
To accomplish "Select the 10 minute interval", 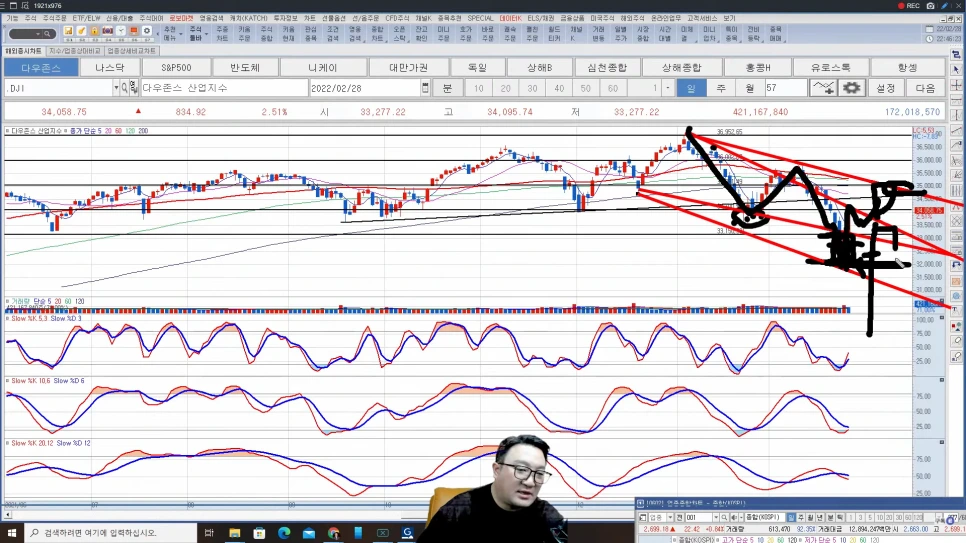I will [x=478, y=88].
